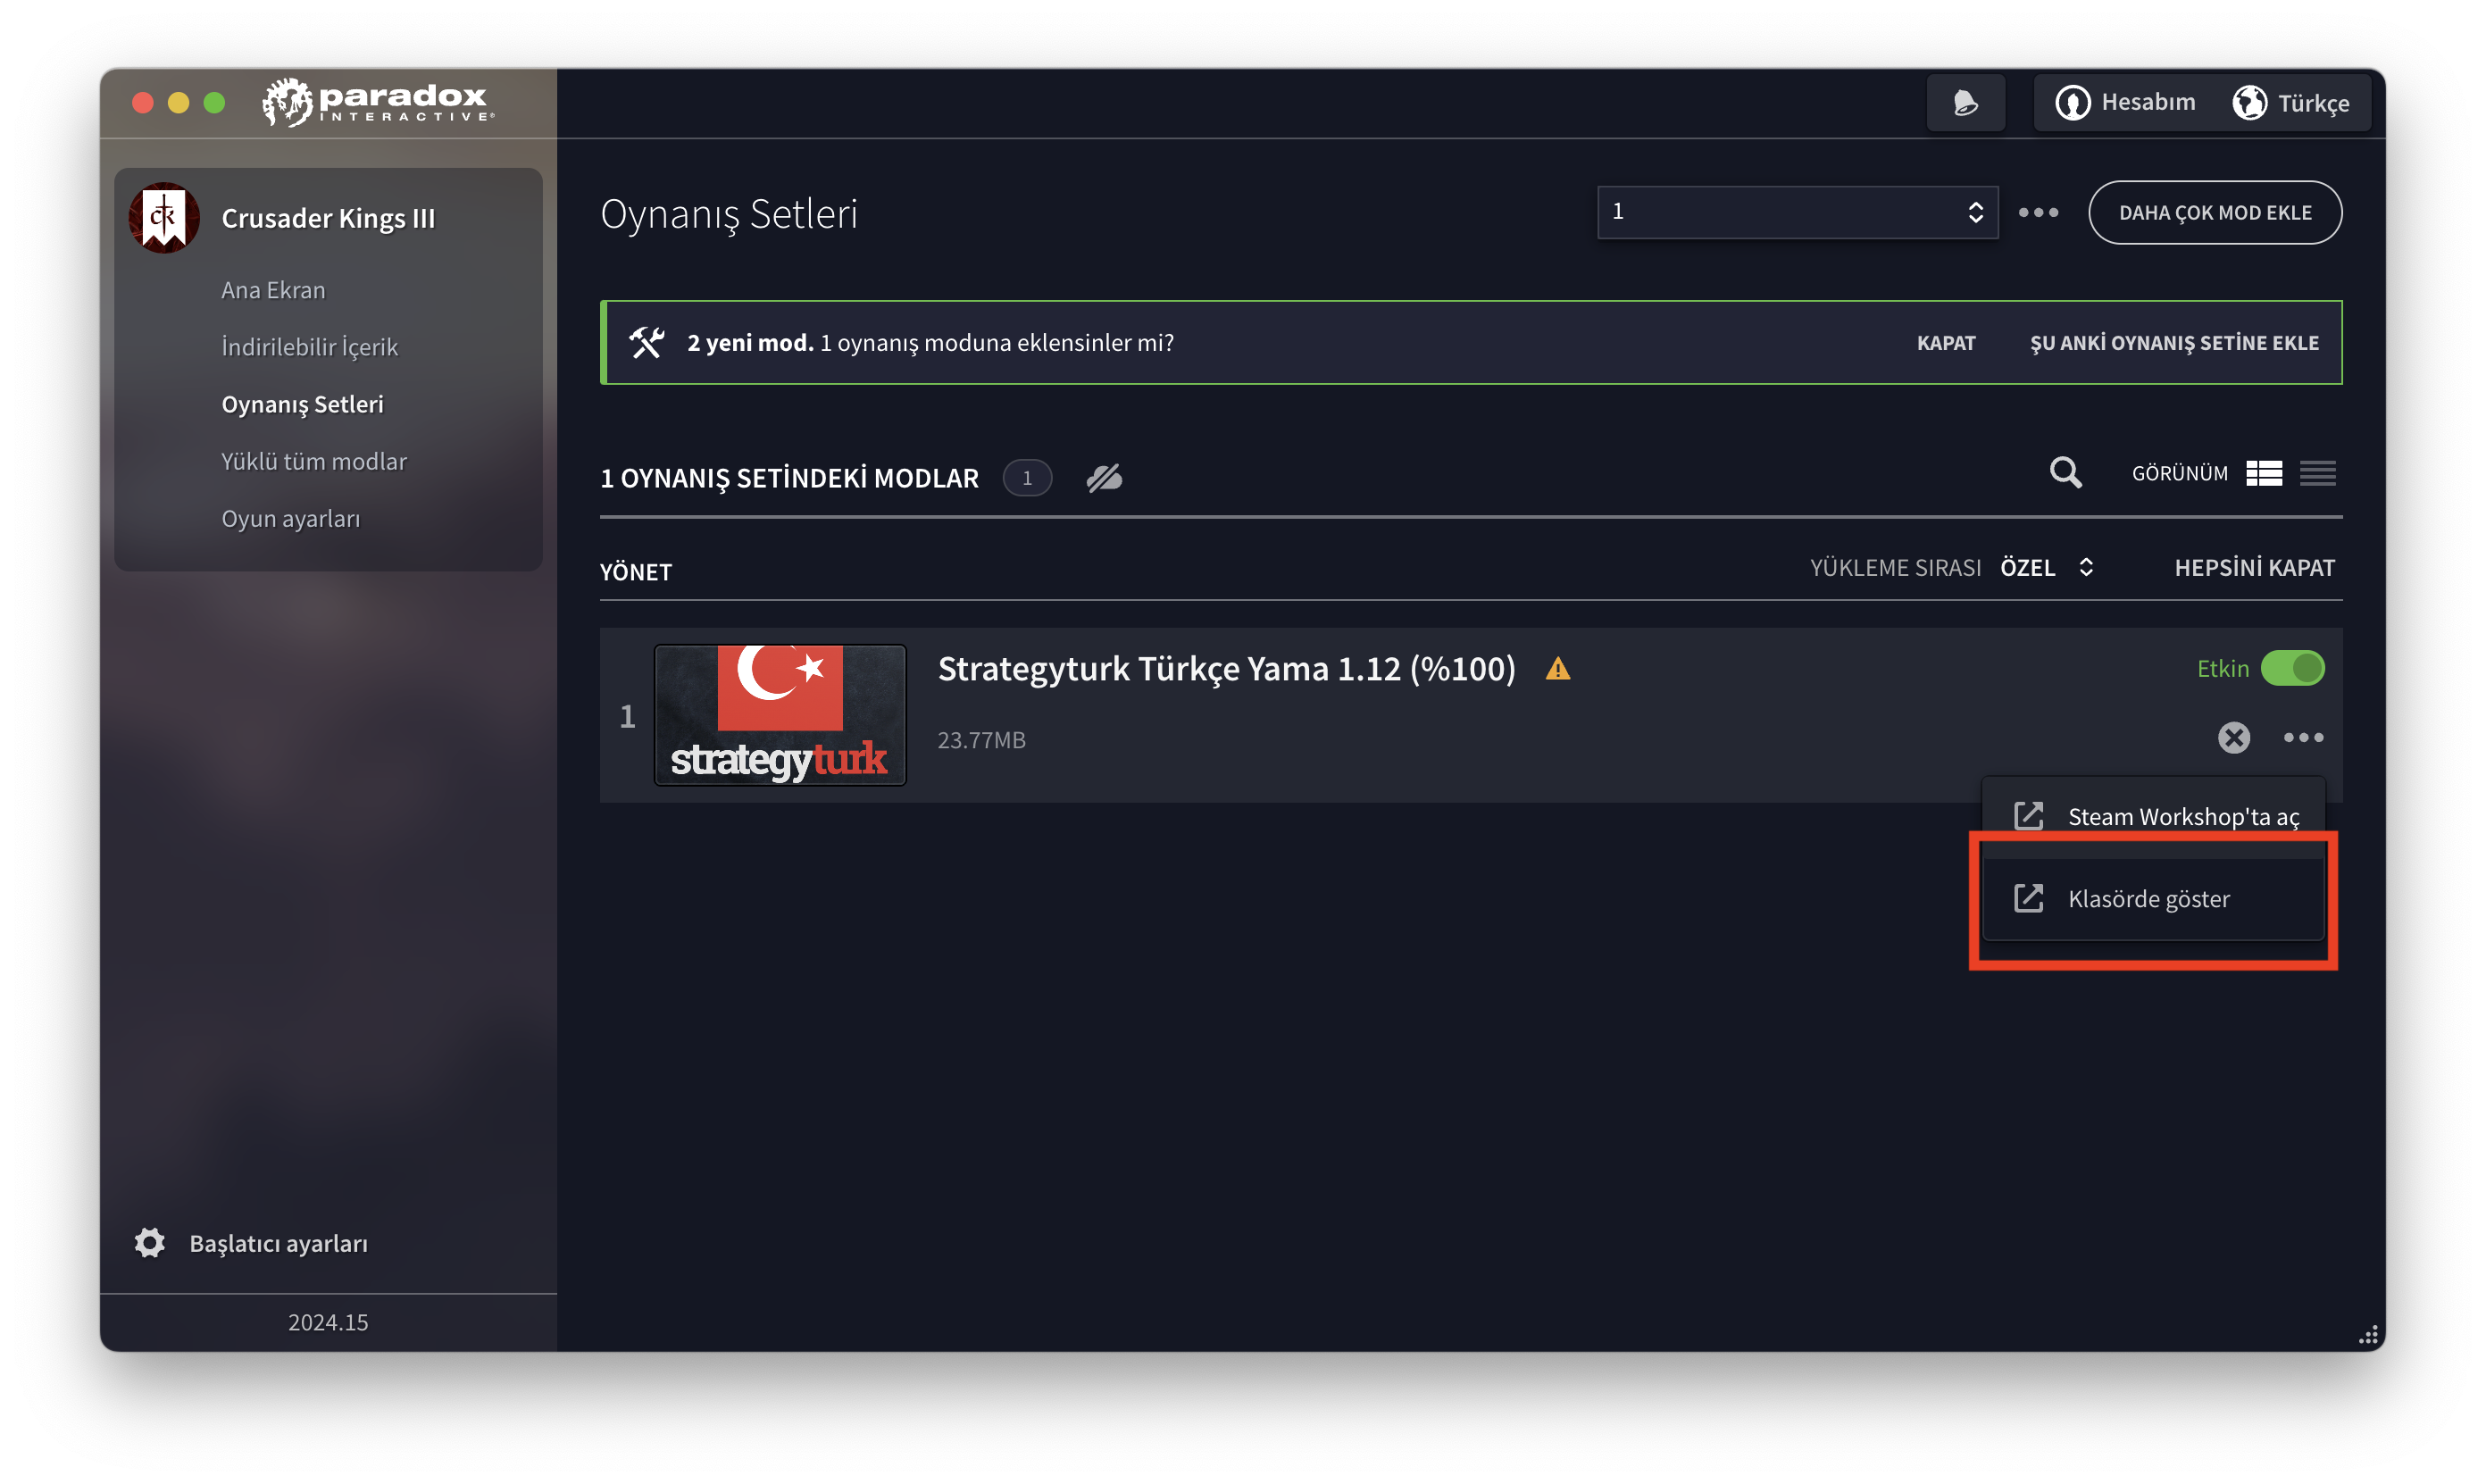Remove Strategyturk mod with X icon

click(x=2233, y=737)
